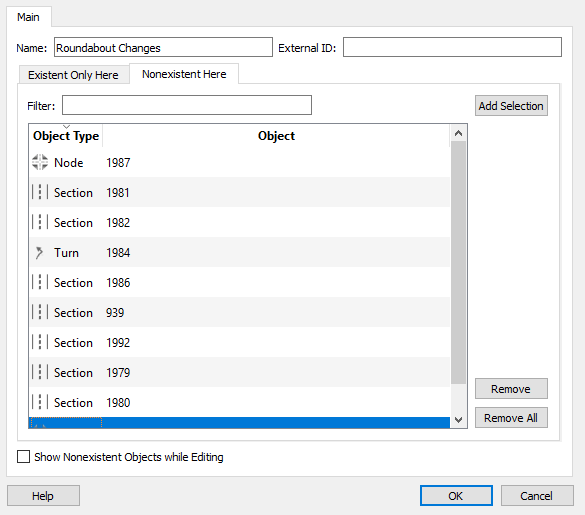Switch to the Main tab
585x515 pixels.
click(28, 17)
